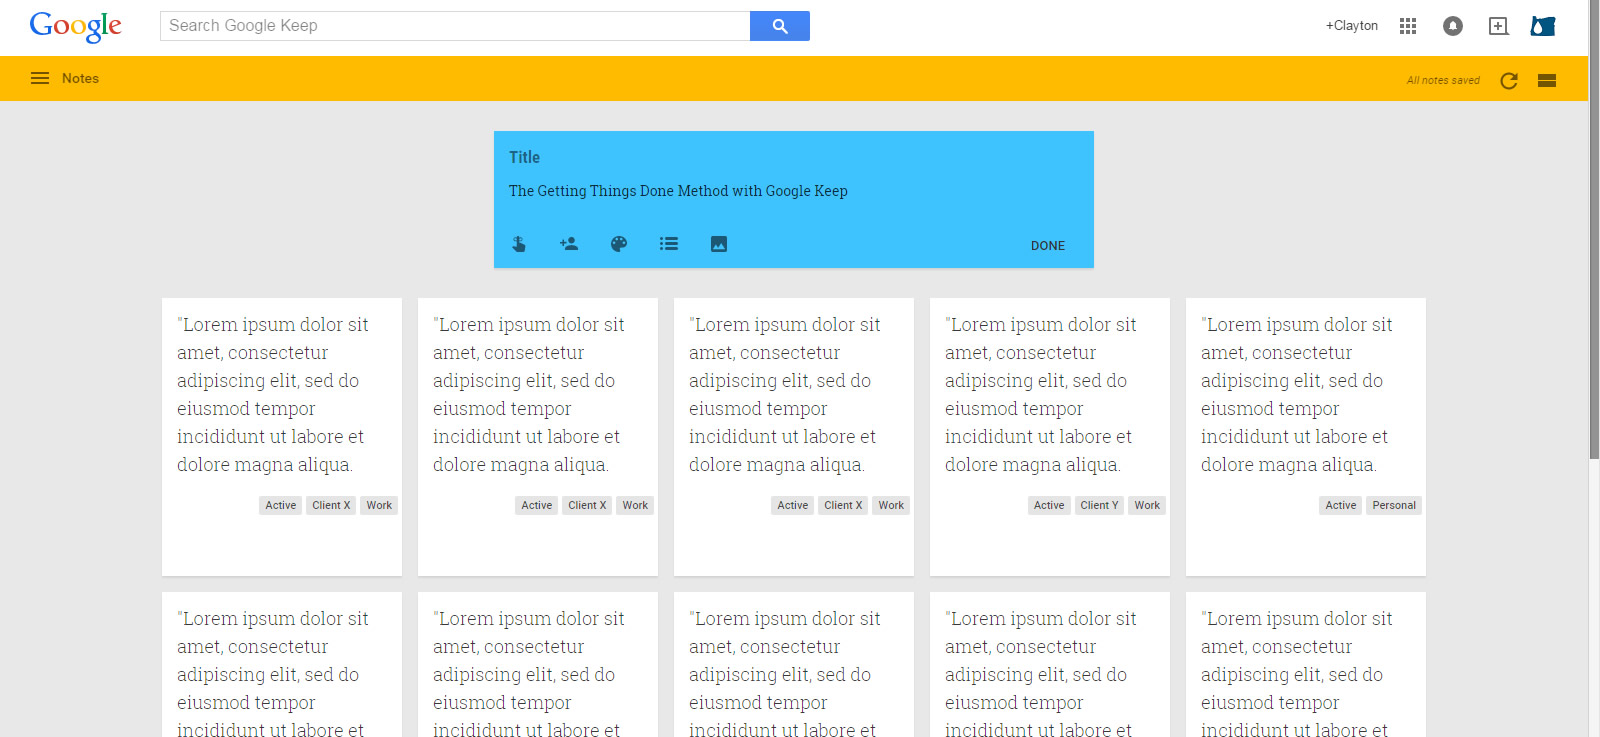Click the Notes header label
Viewport: 1600px width, 737px height.
[x=80, y=78]
